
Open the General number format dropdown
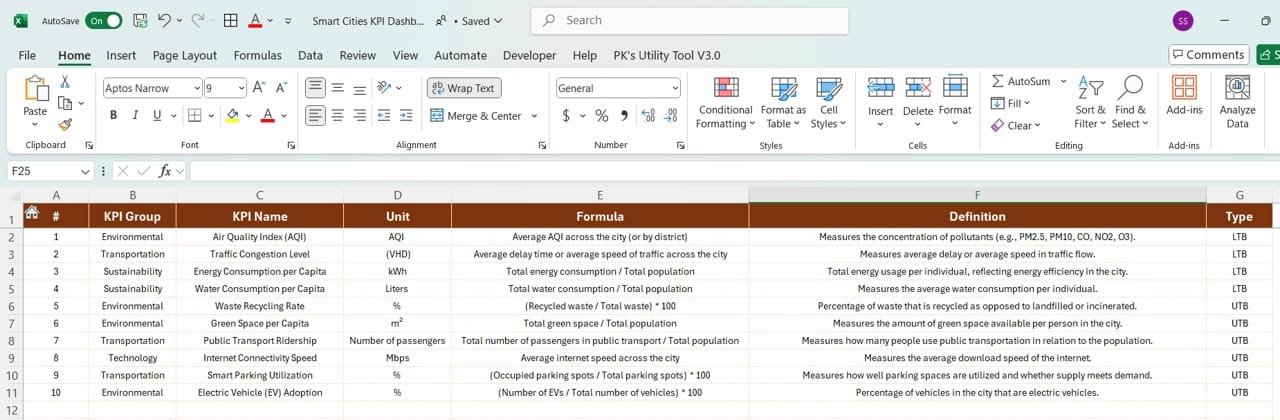(675, 88)
